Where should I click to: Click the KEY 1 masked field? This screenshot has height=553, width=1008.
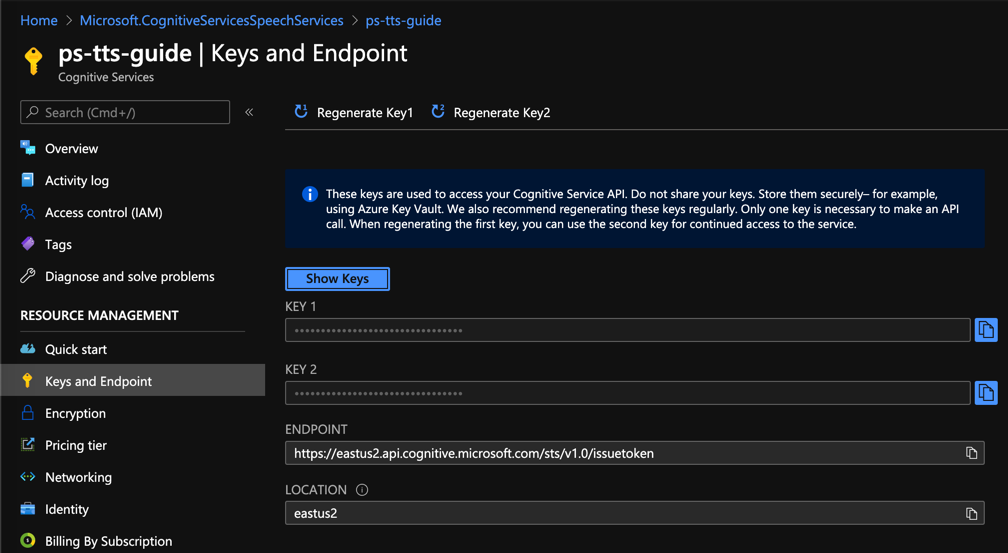[627, 331]
